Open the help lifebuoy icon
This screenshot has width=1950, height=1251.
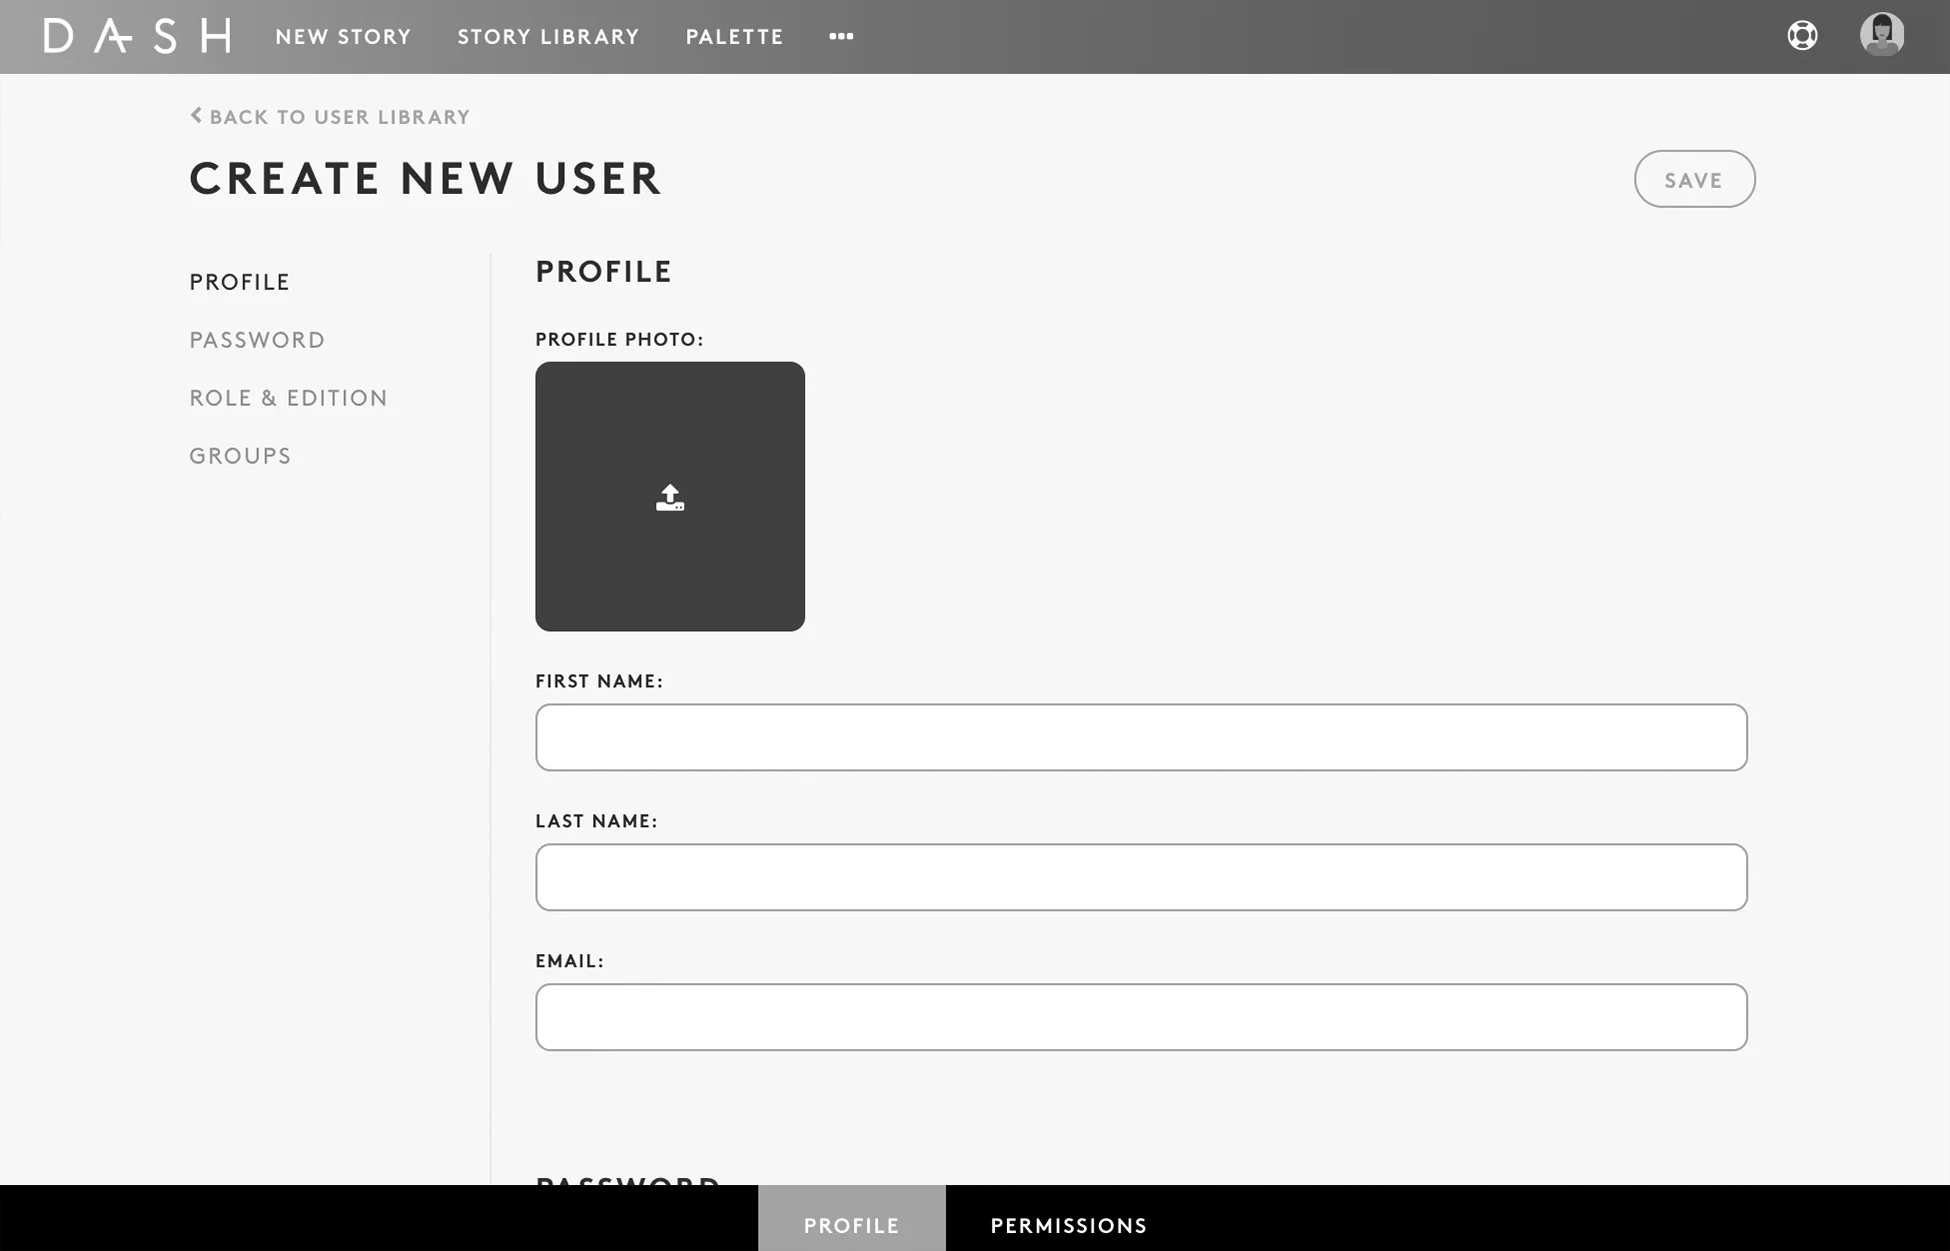[1802, 36]
